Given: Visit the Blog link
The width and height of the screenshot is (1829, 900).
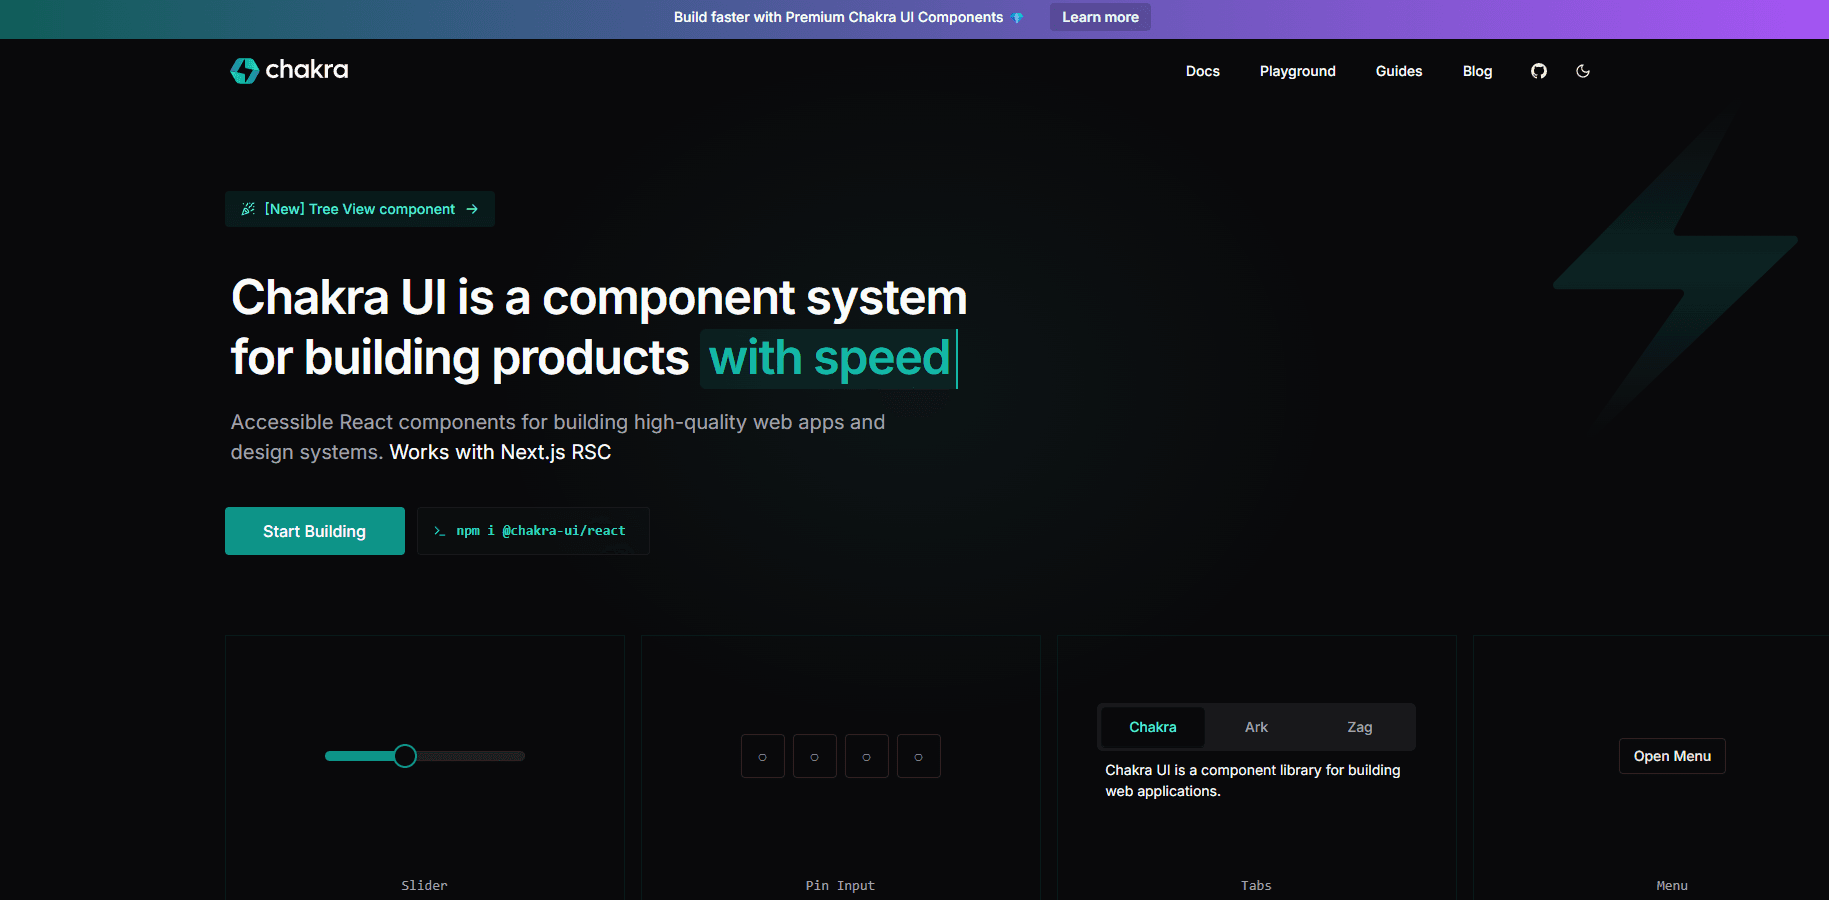Looking at the screenshot, I should [1477, 71].
